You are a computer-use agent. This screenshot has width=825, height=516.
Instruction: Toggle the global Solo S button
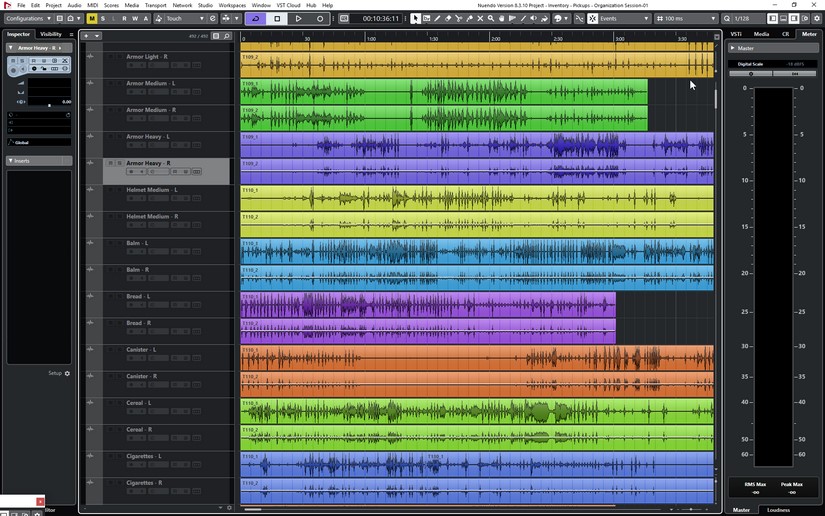tap(103, 18)
